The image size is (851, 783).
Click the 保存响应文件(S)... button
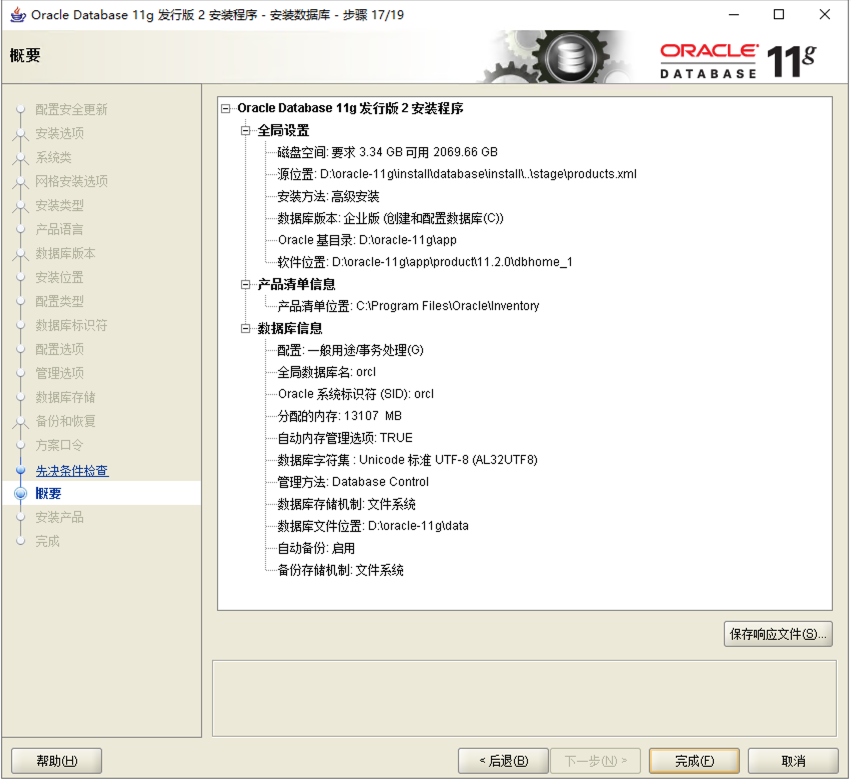click(x=778, y=634)
